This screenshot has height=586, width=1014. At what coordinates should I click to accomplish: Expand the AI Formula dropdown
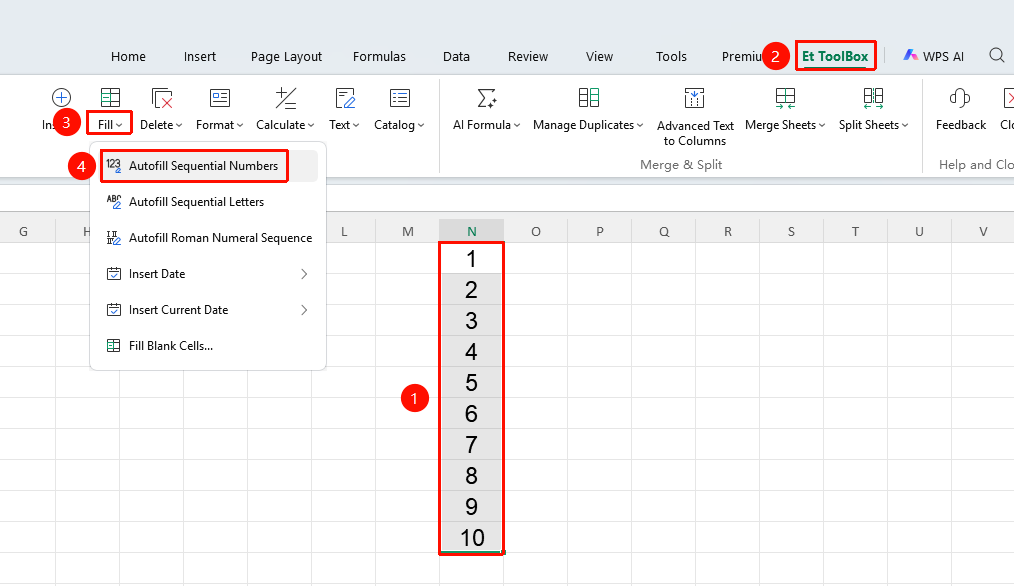pos(517,125)
